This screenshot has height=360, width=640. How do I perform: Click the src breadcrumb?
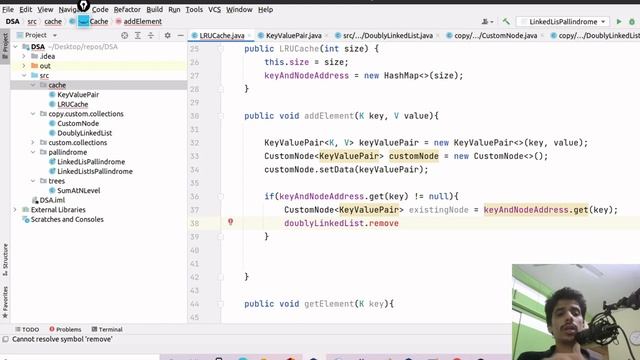pos(32,22)
